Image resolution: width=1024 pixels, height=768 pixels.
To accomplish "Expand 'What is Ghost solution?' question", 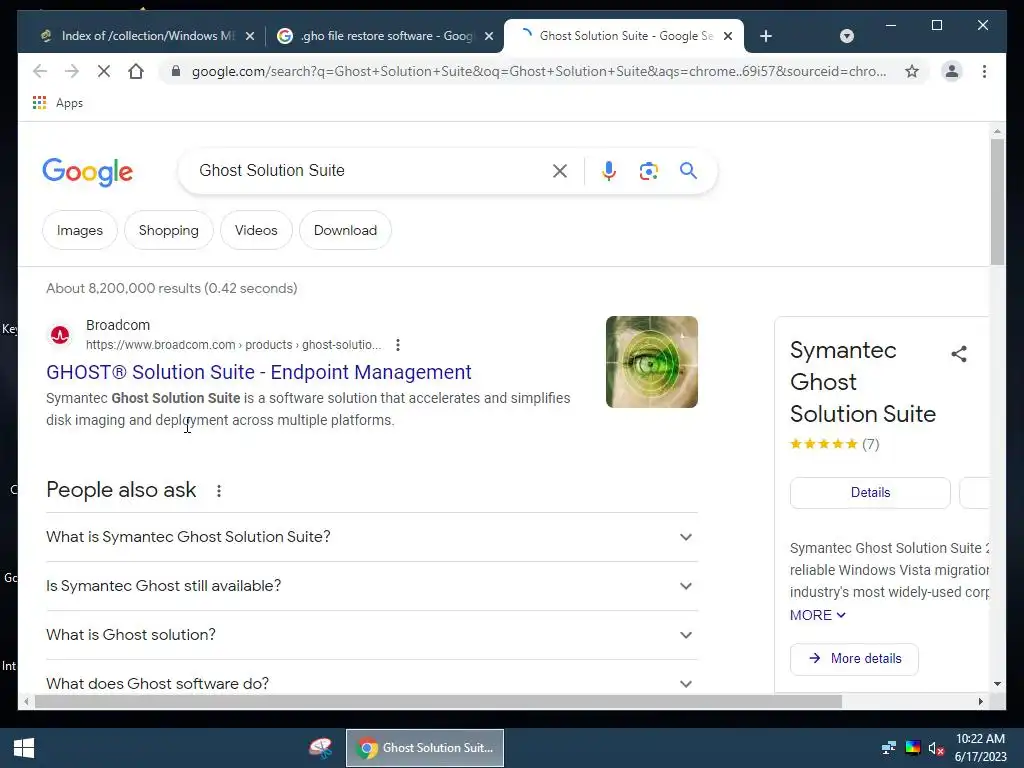I will pyautogui.click(x=372, y=635).
